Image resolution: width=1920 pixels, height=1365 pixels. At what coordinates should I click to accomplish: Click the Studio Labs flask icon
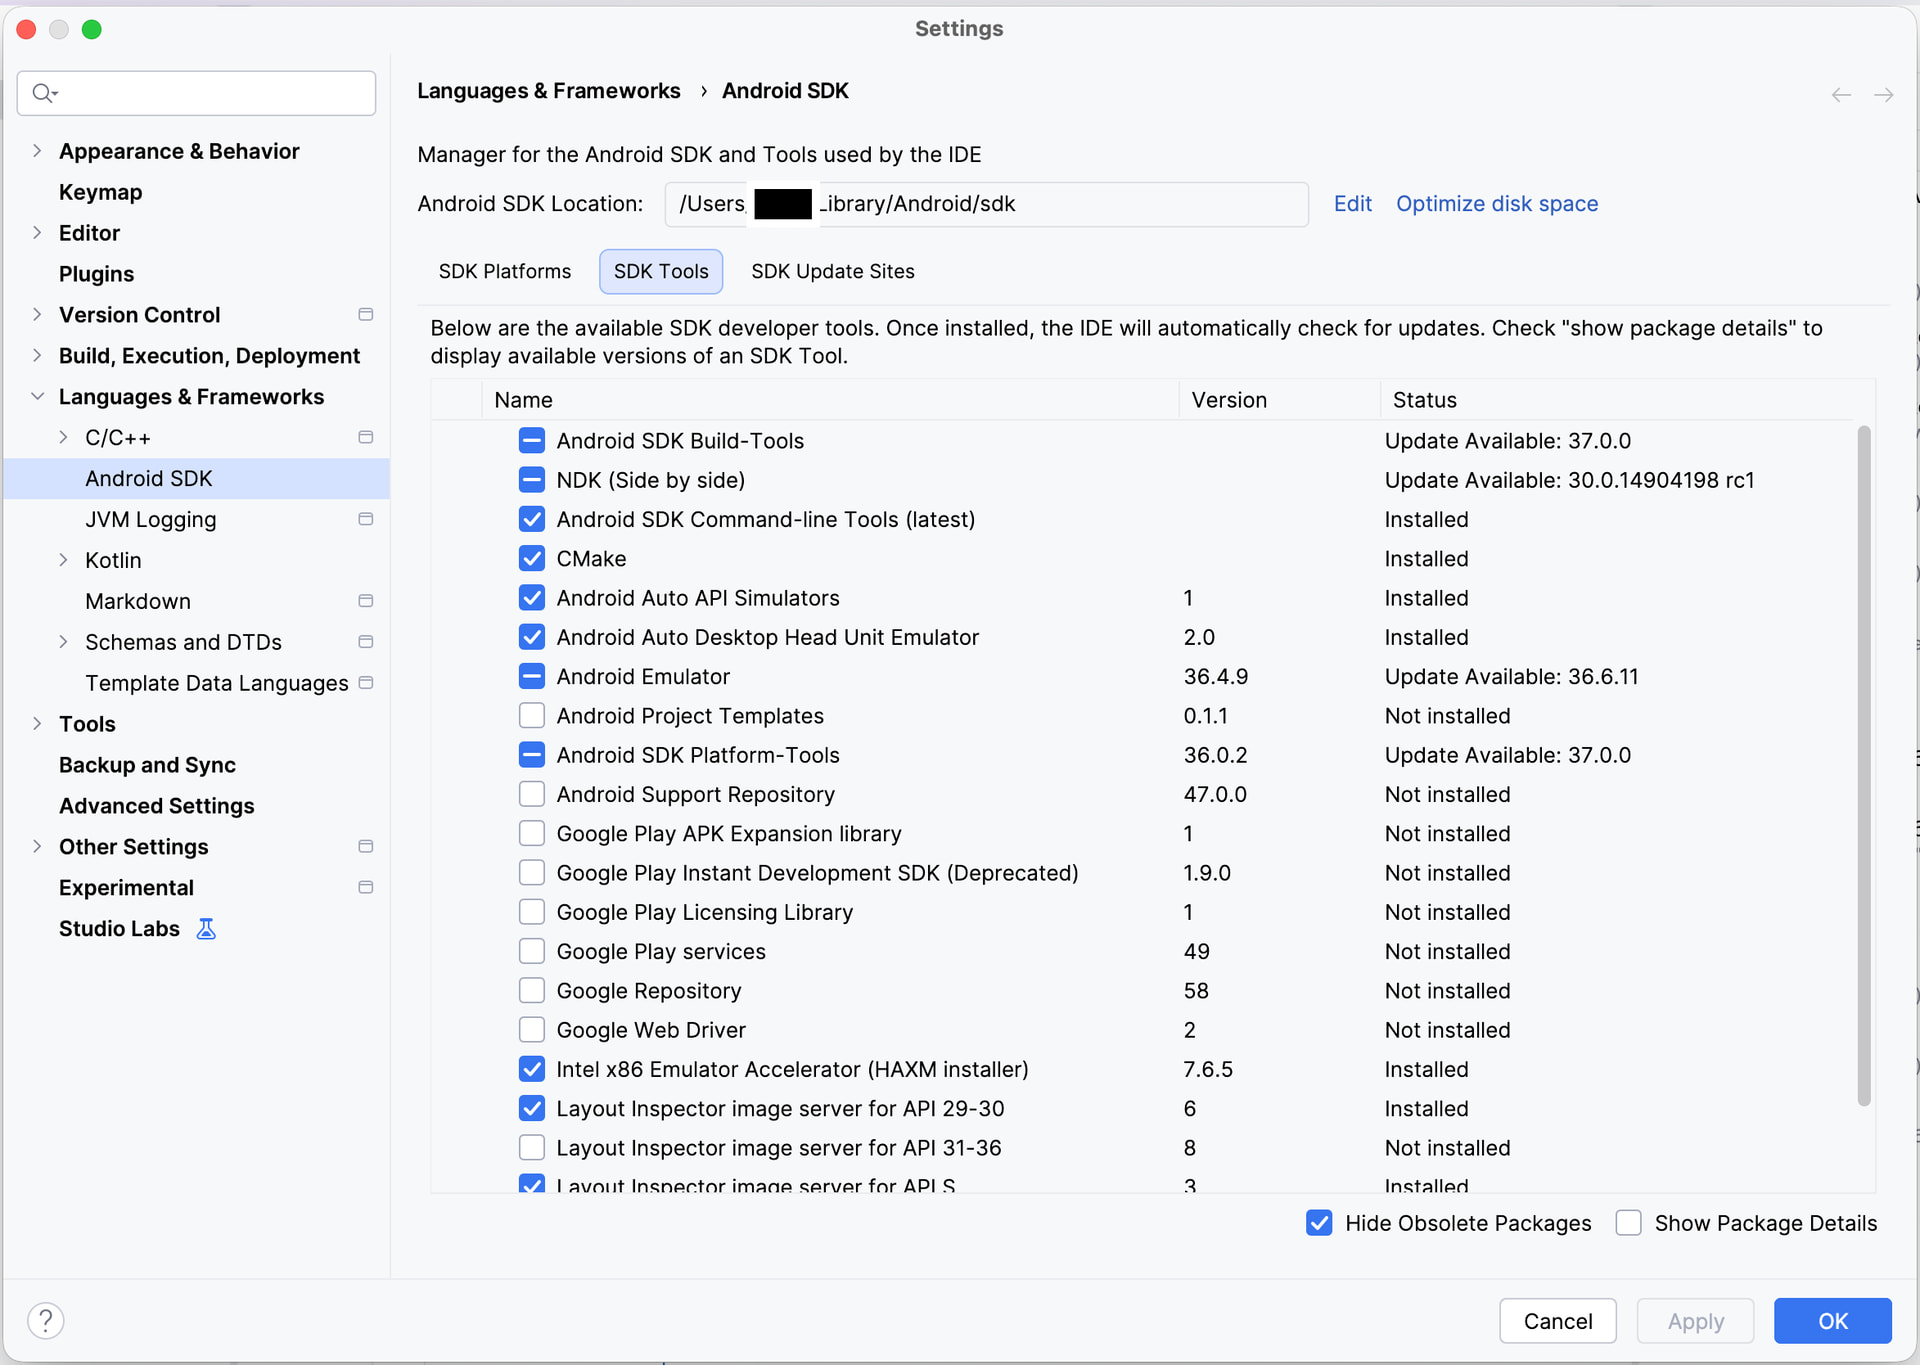pyautogui.click(x=206, y=929)
